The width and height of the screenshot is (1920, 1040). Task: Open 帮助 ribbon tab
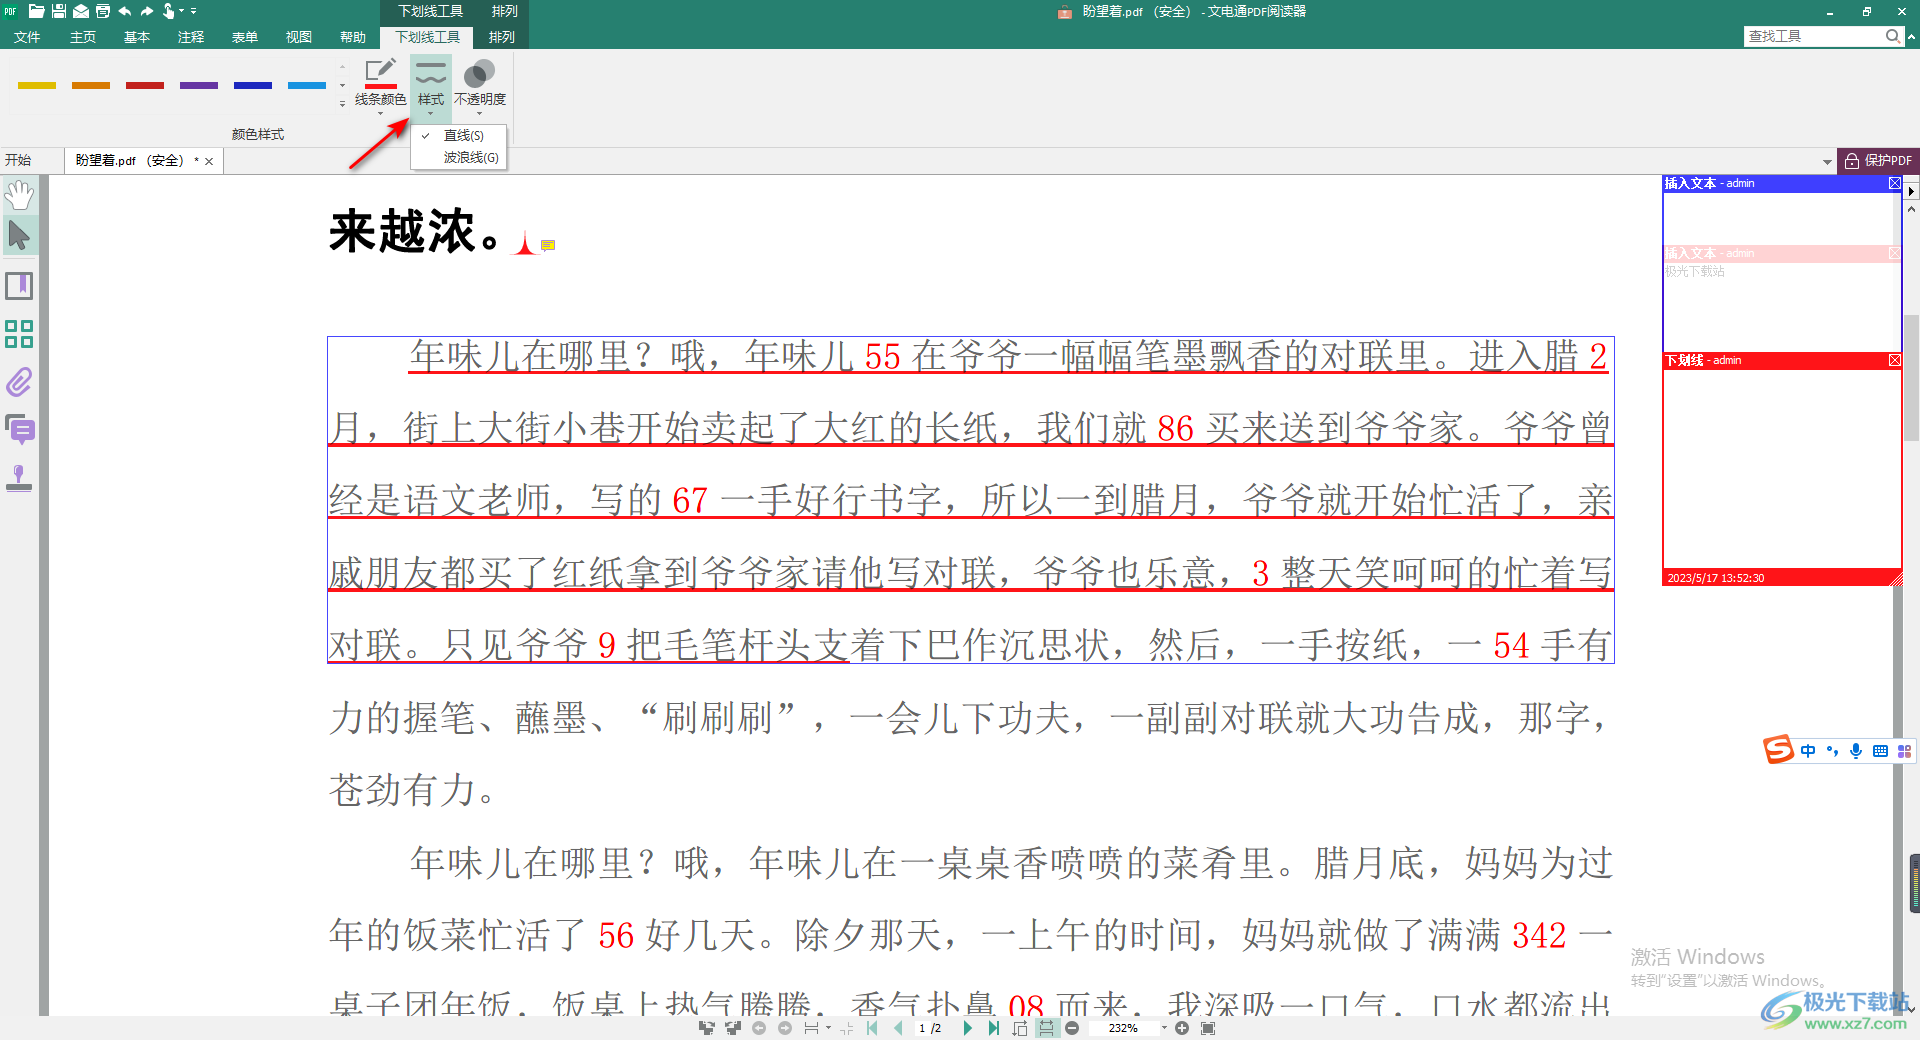click(353, 37)
